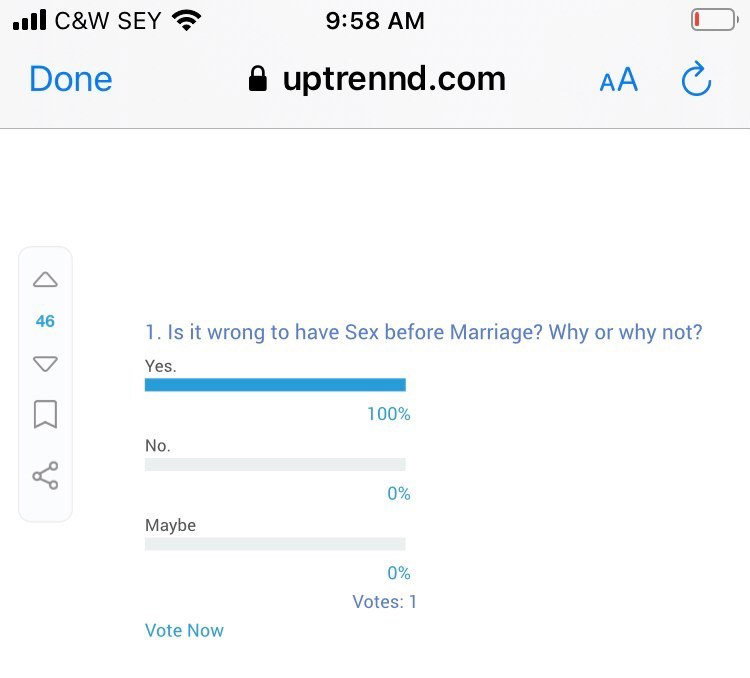The height and width of the screenshot is (678, 750).
Task: Open the poll question title link
Action: pyautogui.click(x=423, y=332)
